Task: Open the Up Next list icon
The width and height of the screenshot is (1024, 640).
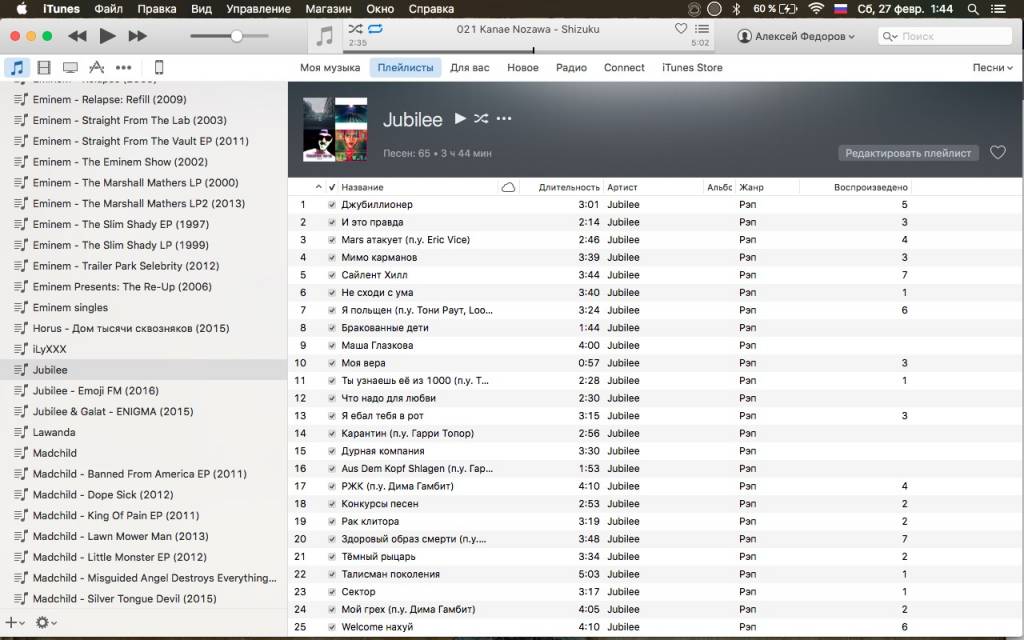Action: [702, 29]
